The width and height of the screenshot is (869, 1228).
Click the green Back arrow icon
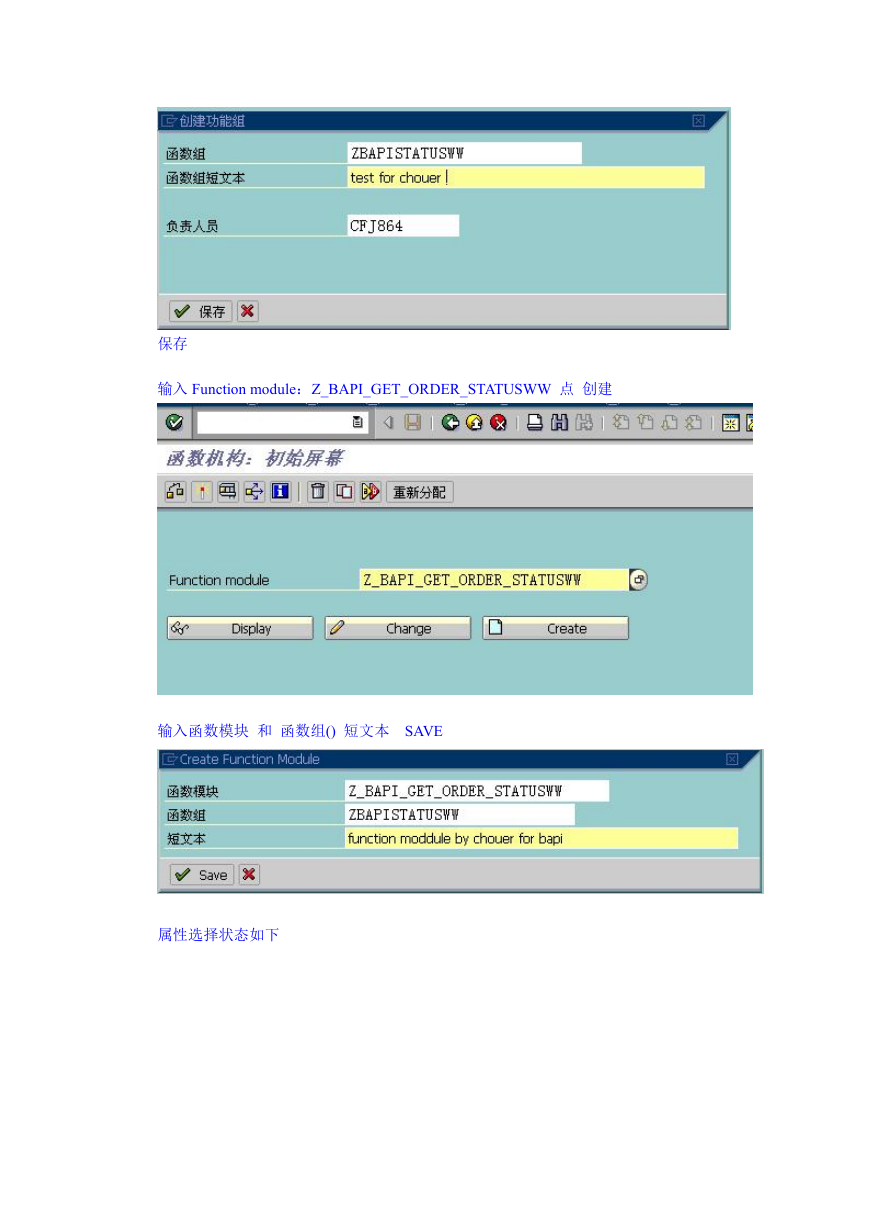[x=450, y=423]
